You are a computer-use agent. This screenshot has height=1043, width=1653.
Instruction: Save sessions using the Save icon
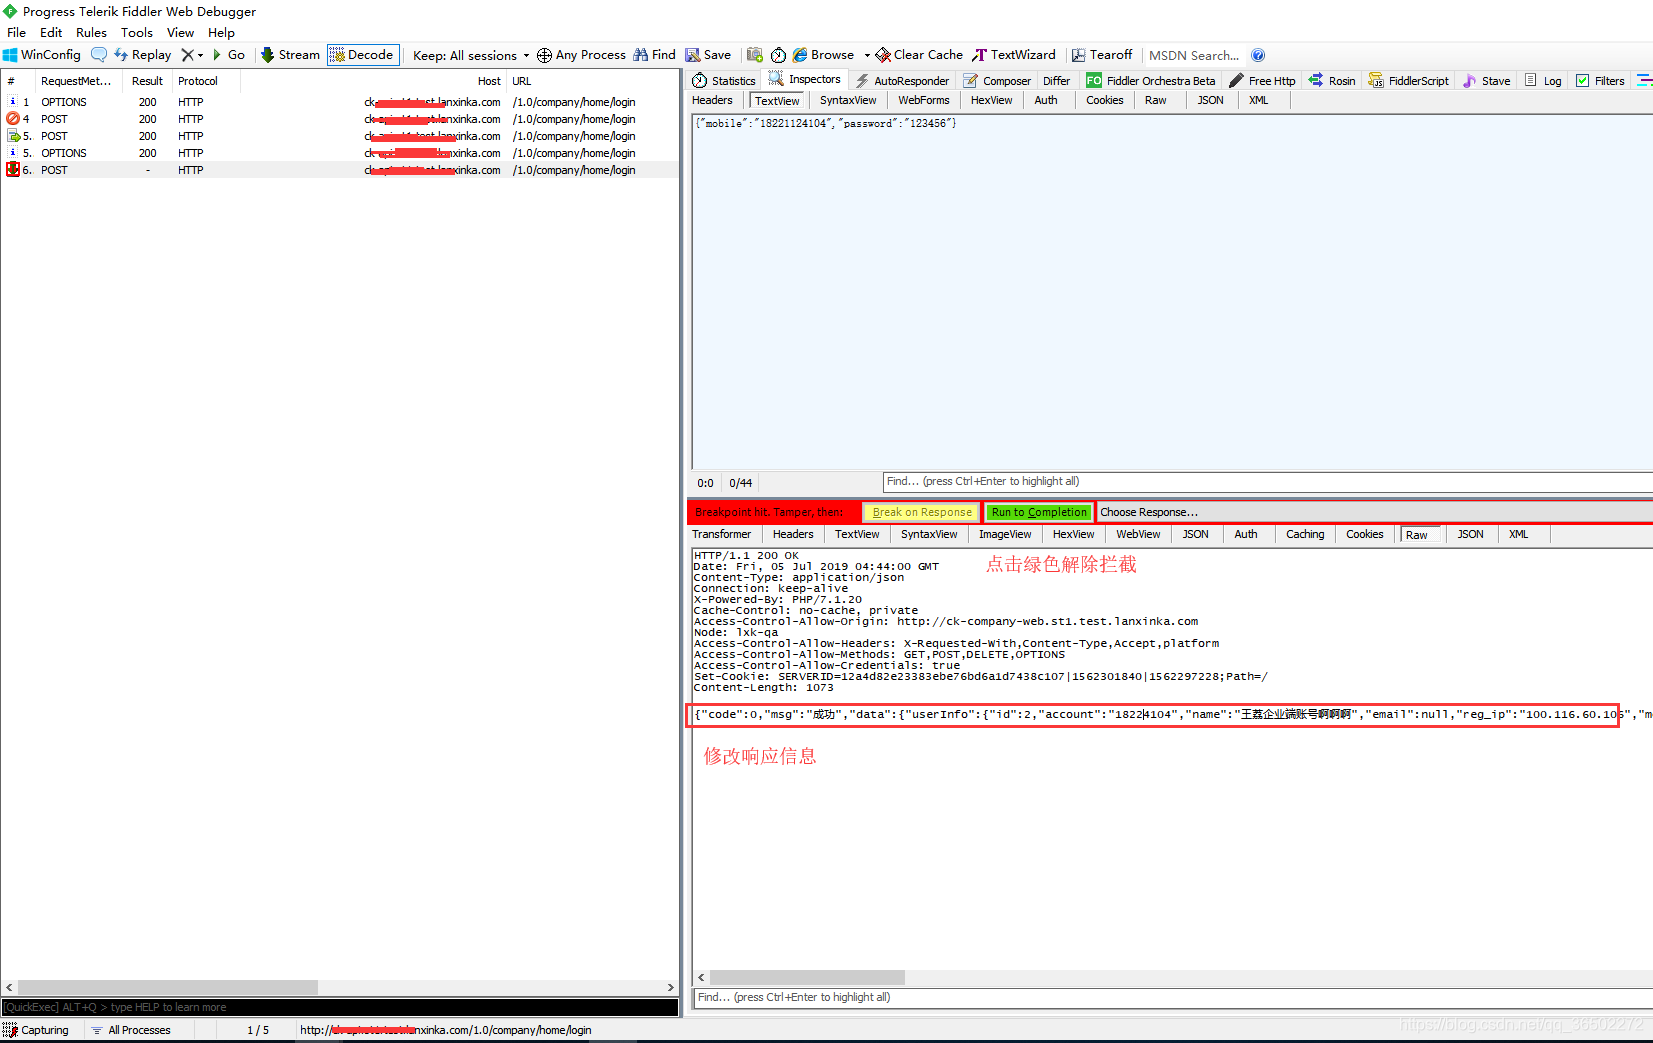pos(708,55)
